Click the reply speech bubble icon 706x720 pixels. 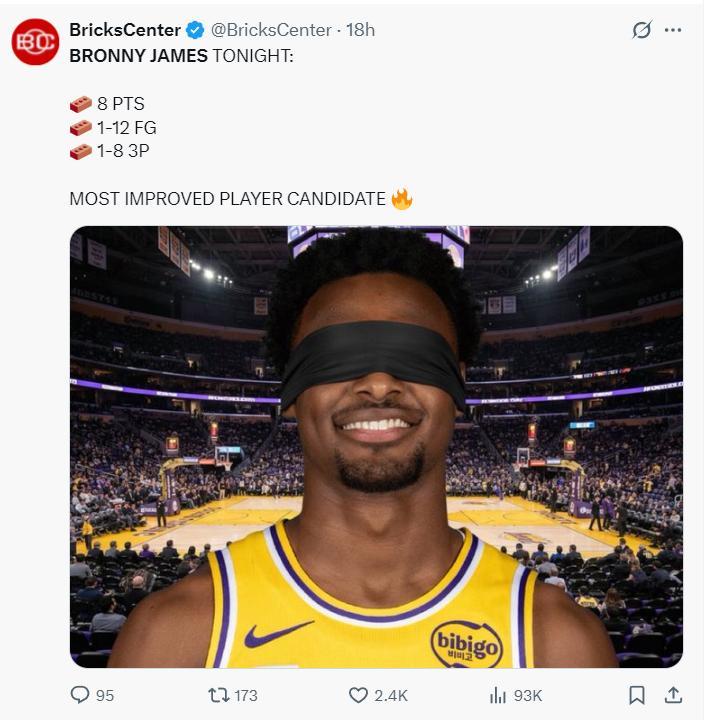[80, 695]
